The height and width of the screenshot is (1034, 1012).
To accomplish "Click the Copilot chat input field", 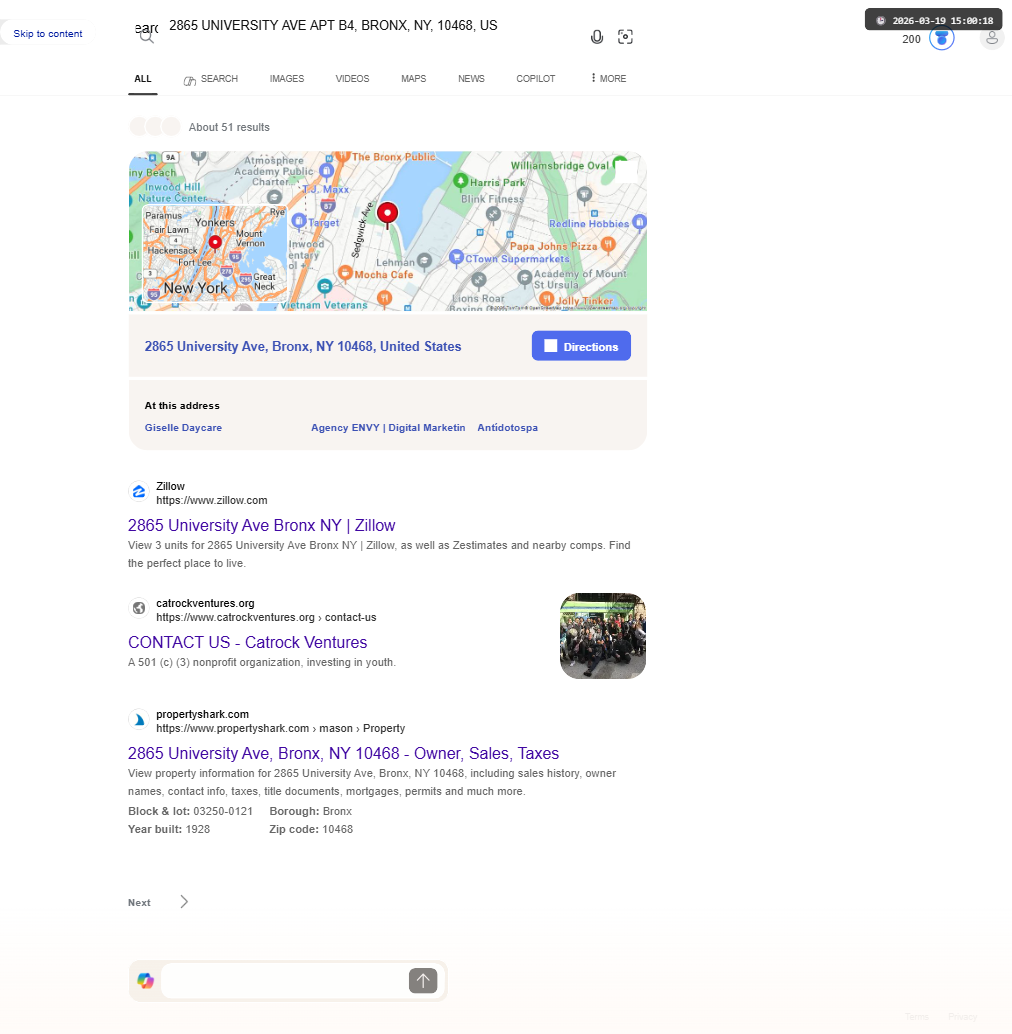I will (x=283, y=981).
